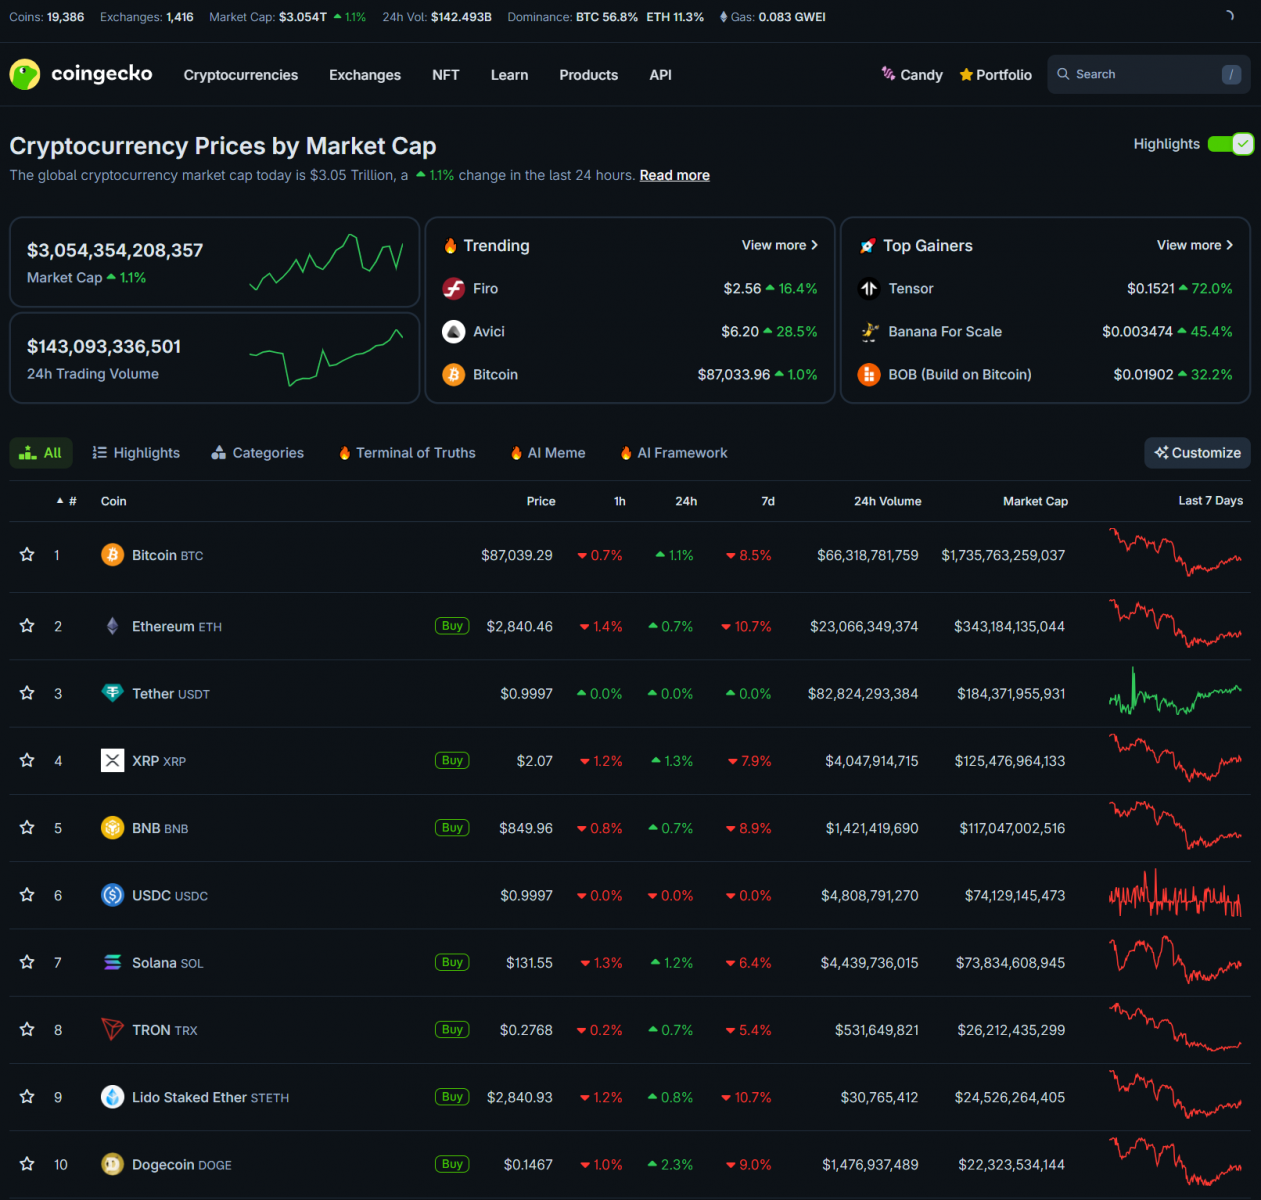
Task: Click the CoinGecko logo icon
Action: click(x=25, y=74)
